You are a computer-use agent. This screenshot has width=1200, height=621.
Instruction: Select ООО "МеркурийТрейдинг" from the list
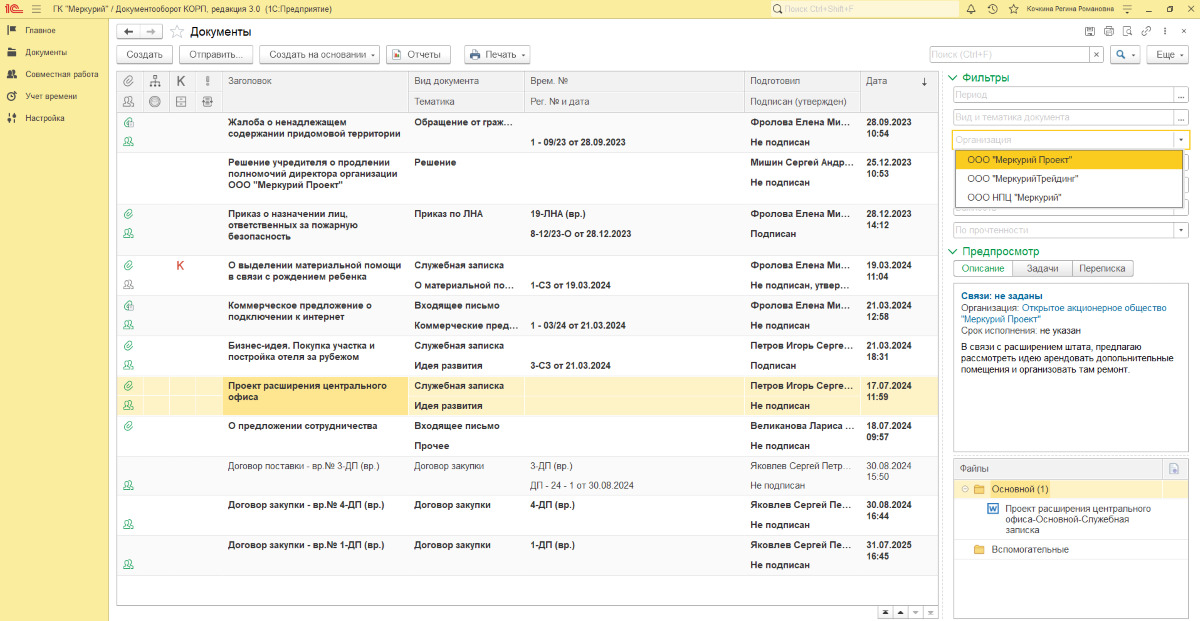click(1022, 178)
